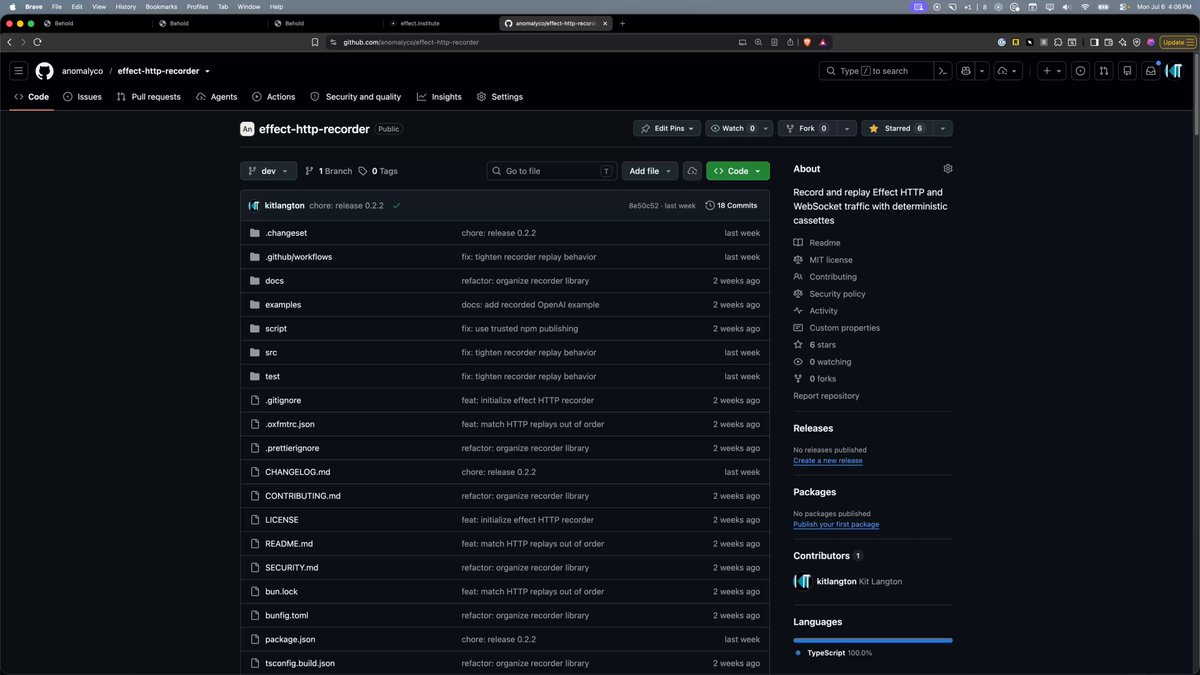Focus the Go to file search field
The width and height of the screenshot is (1200, 675).
[551, 171]
